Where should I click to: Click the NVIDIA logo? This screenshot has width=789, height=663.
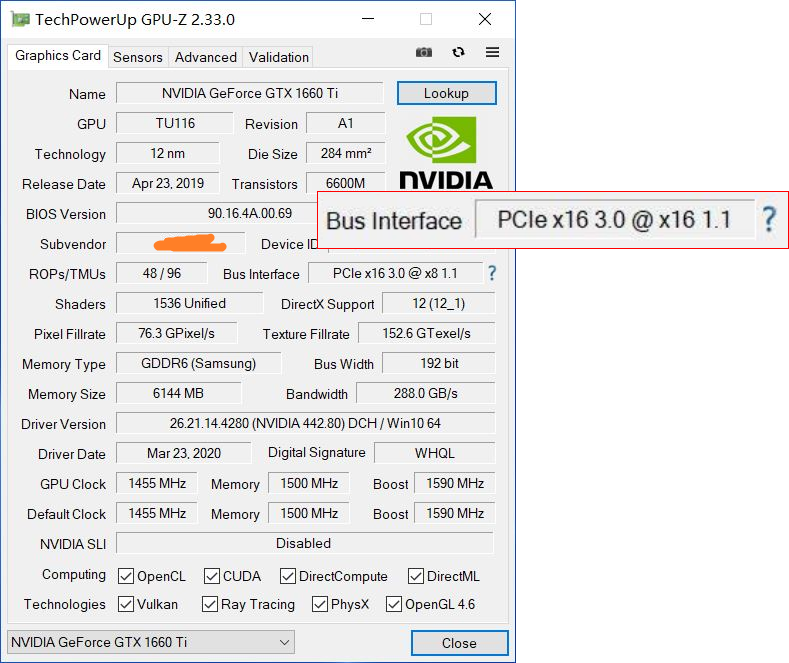point(446,152)
